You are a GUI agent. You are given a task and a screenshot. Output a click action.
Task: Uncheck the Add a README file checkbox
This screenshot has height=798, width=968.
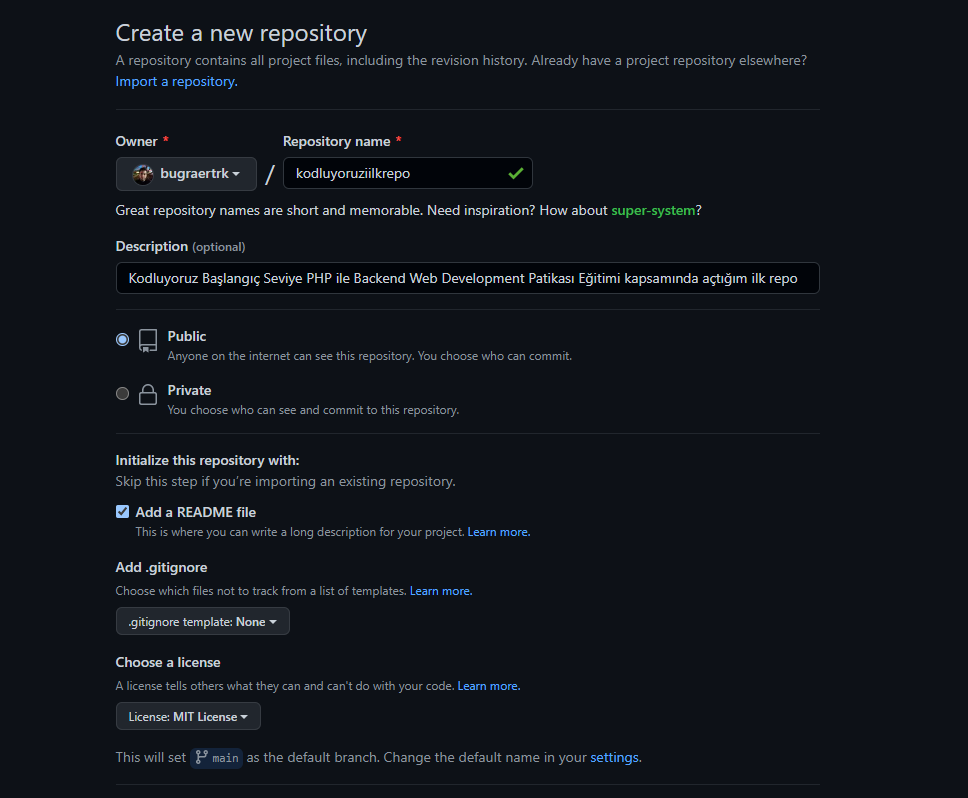point(122,512)
